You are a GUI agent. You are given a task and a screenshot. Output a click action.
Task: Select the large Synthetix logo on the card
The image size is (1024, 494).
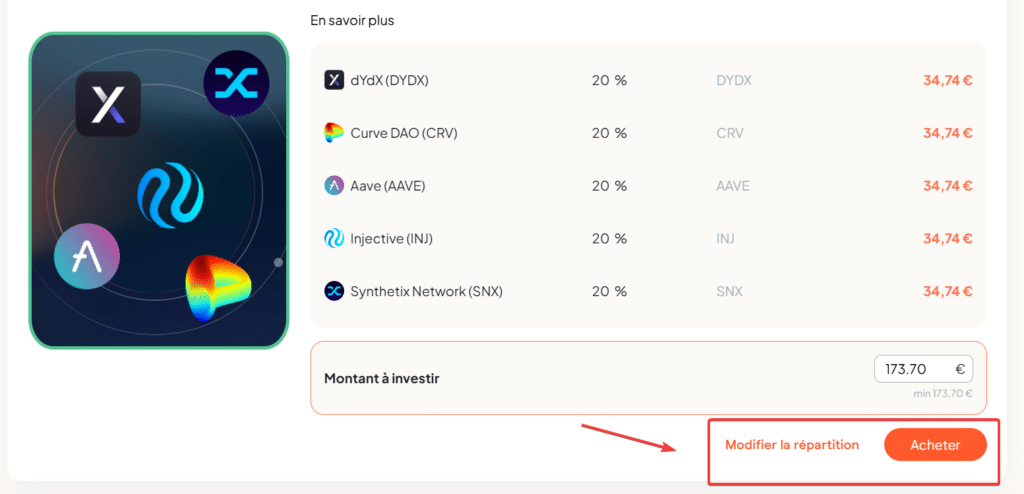(236, 84)
